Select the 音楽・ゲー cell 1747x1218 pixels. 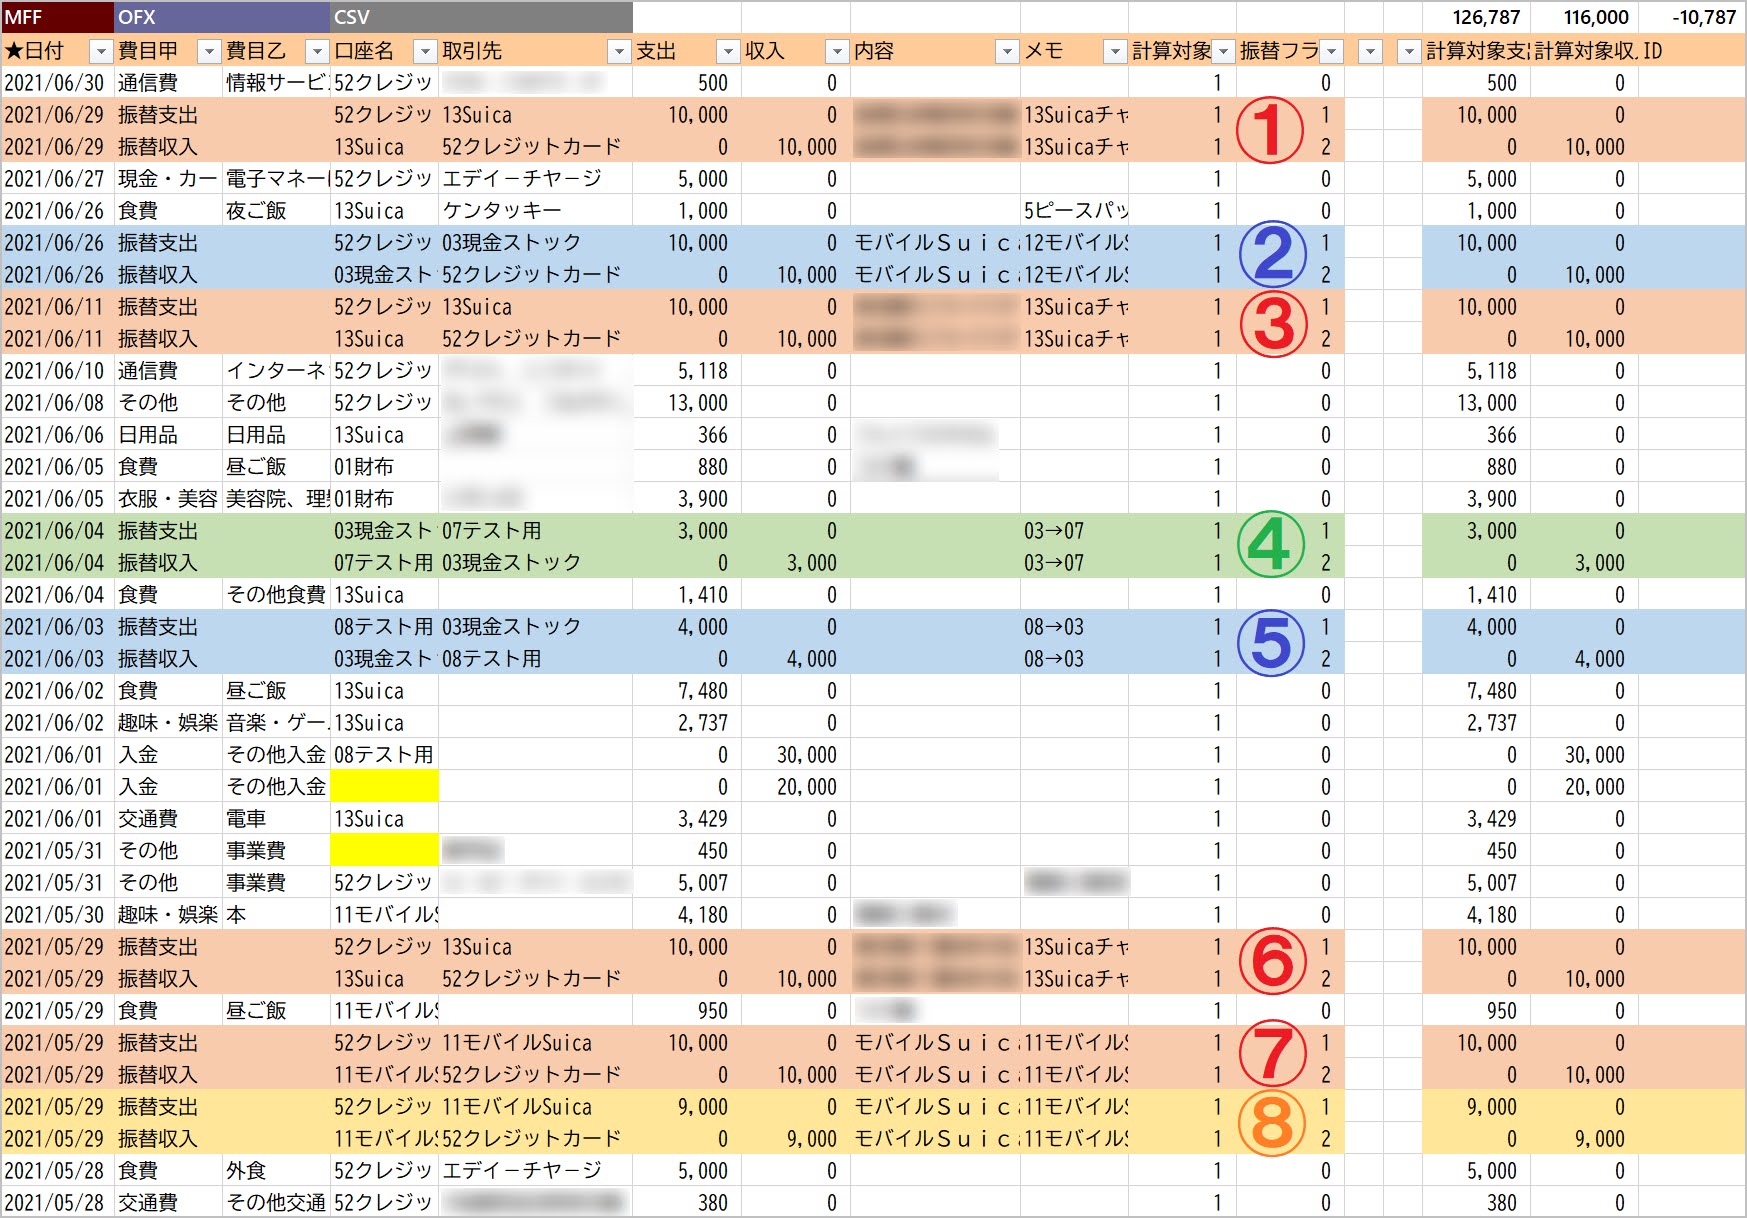click(276, 723)
